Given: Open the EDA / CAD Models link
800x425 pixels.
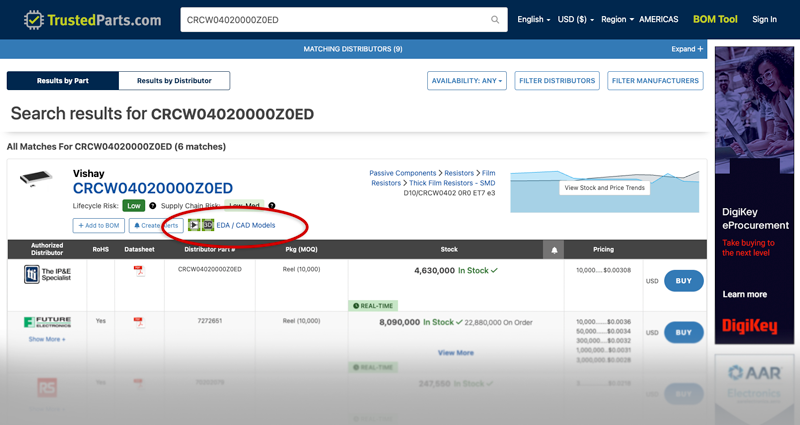Looking at the screenshot, I should [245, 225].
